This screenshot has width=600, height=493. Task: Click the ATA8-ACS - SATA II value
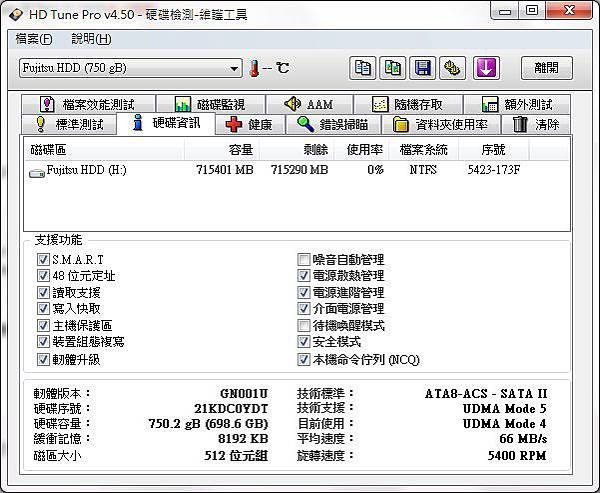point(486,393)
